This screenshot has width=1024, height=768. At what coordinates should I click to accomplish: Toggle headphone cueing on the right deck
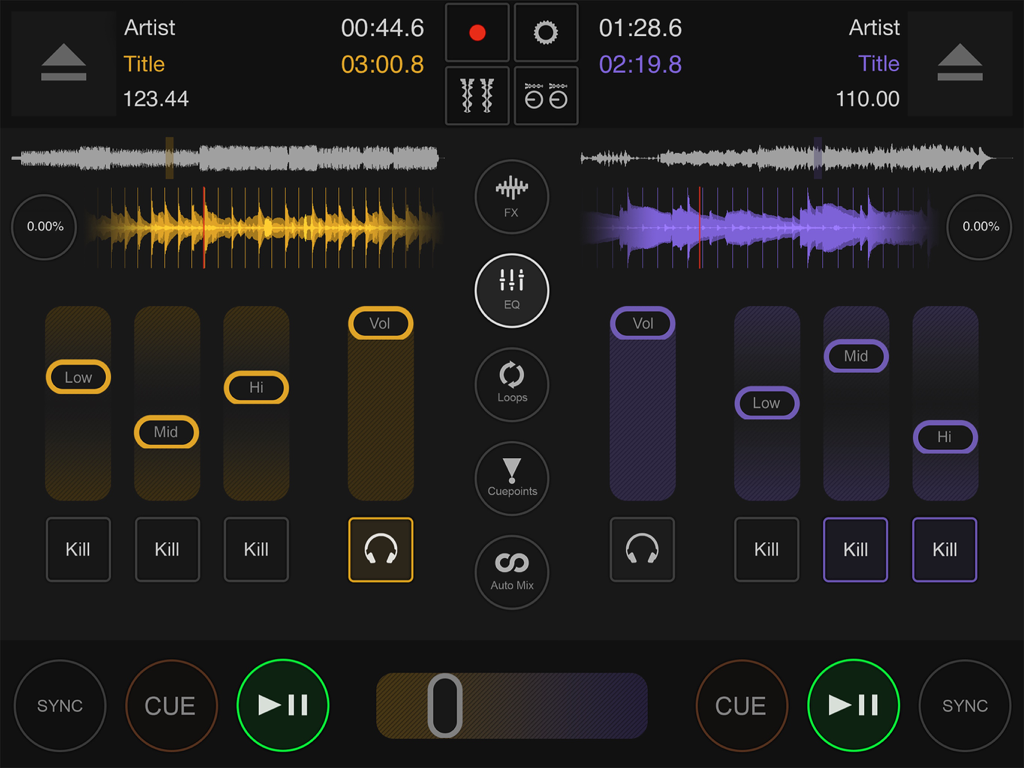[642, 549]
